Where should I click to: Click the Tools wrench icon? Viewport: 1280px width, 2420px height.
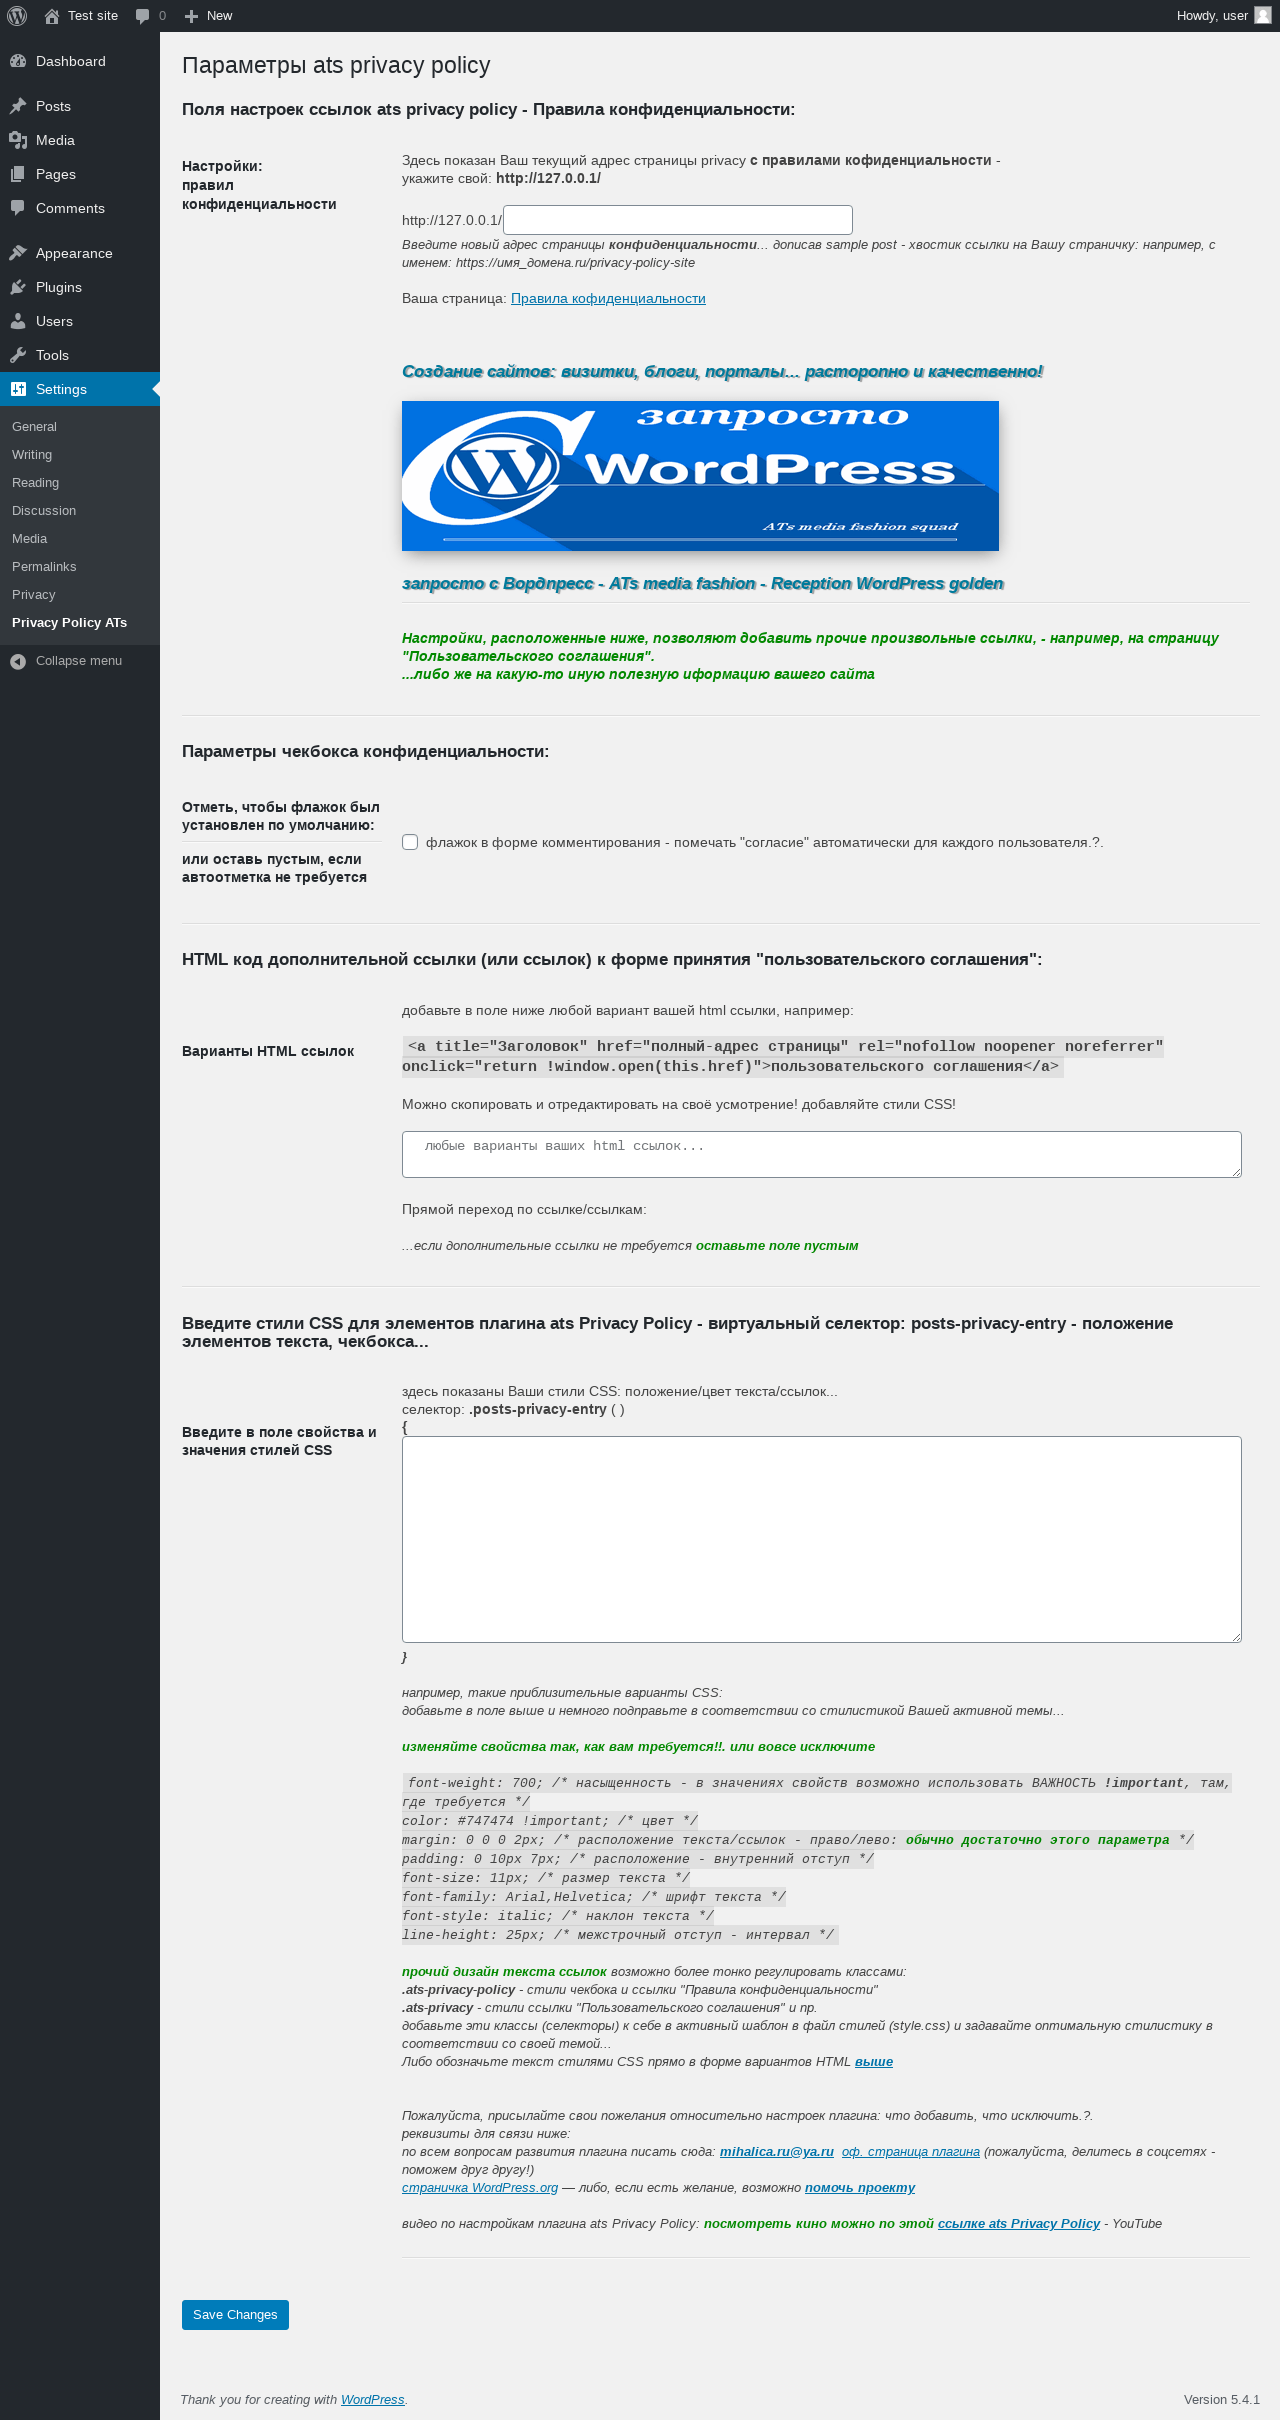18,355
